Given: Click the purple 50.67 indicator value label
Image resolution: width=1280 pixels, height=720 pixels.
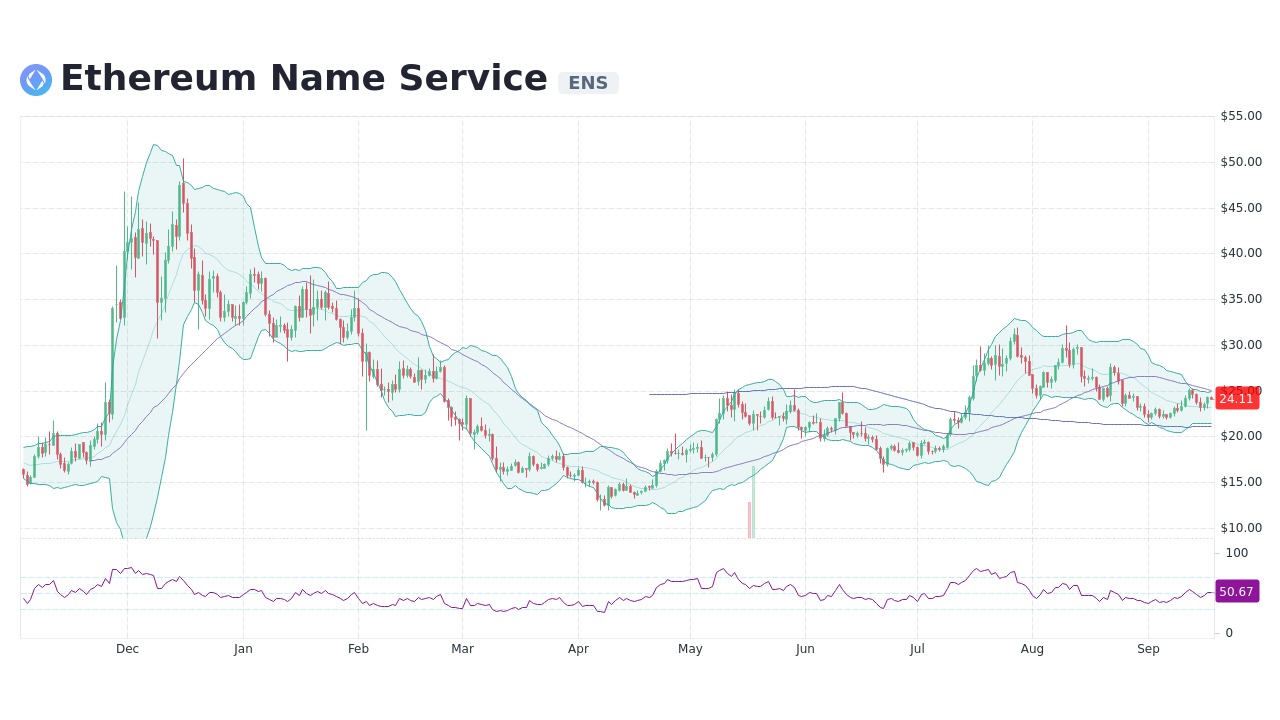Looking at the screenshot, I should (1236, 591).
